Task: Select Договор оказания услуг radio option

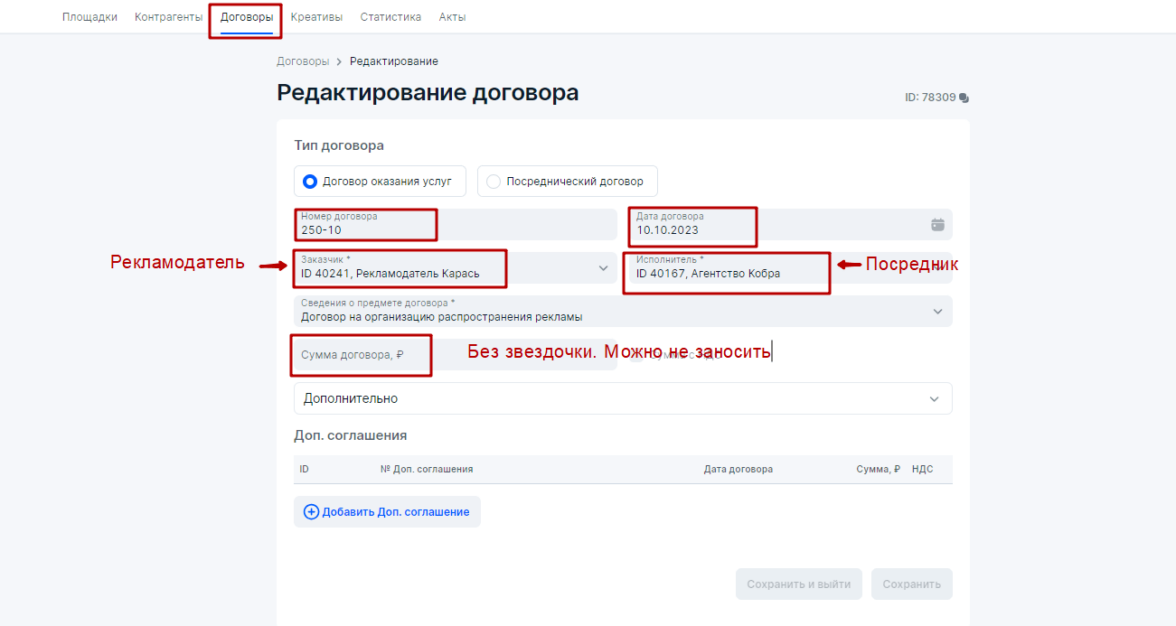Action: [x=380, y=181]
